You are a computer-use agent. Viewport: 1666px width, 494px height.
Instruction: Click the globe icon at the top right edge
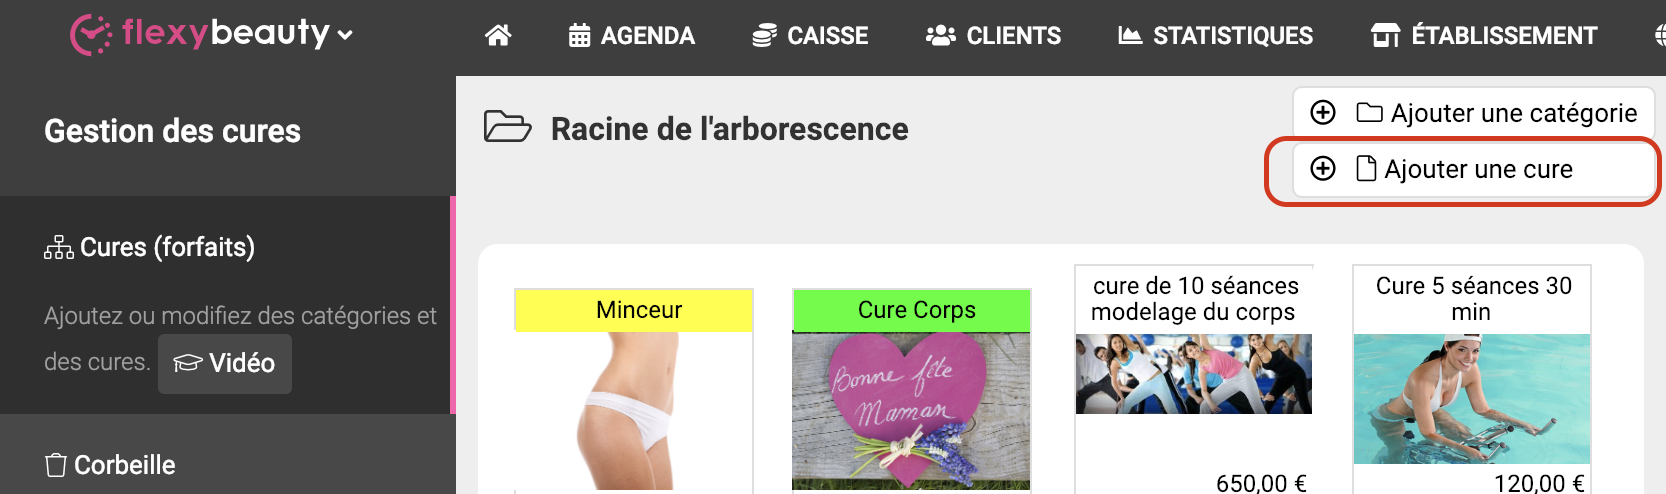click(x=1660, y=36)
